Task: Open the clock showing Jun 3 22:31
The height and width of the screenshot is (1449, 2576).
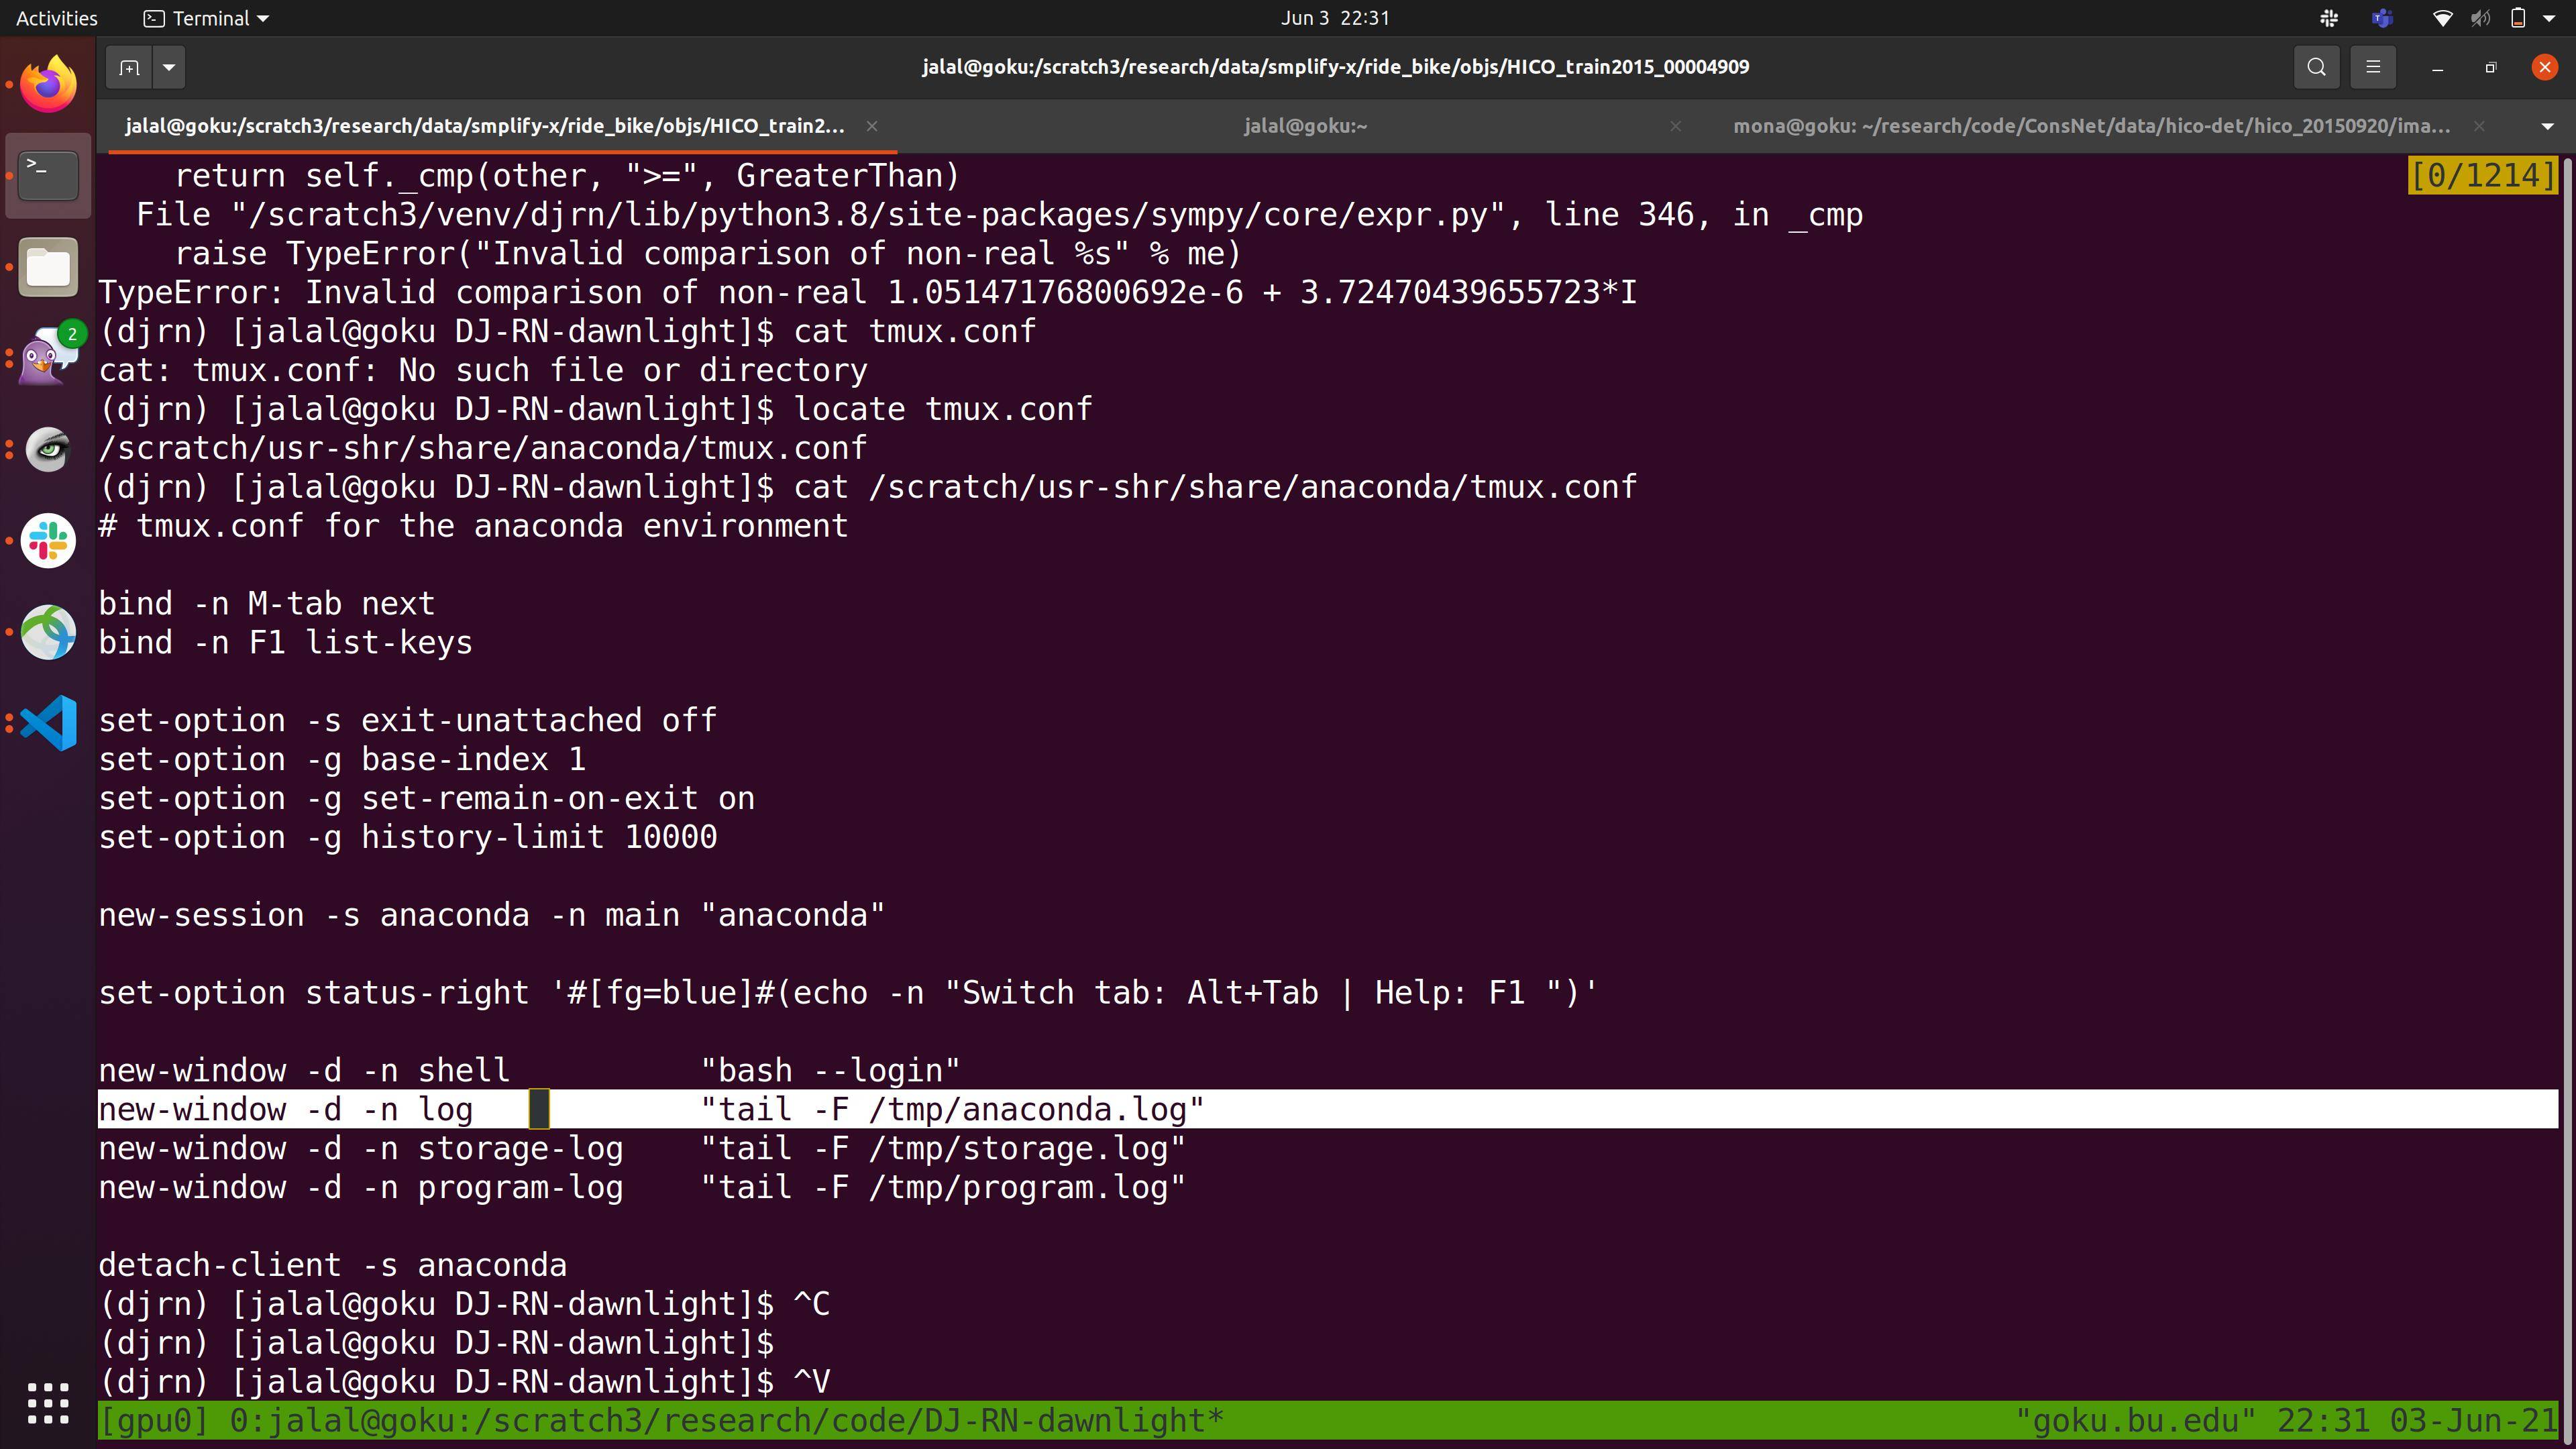Action: point(1335,18)
